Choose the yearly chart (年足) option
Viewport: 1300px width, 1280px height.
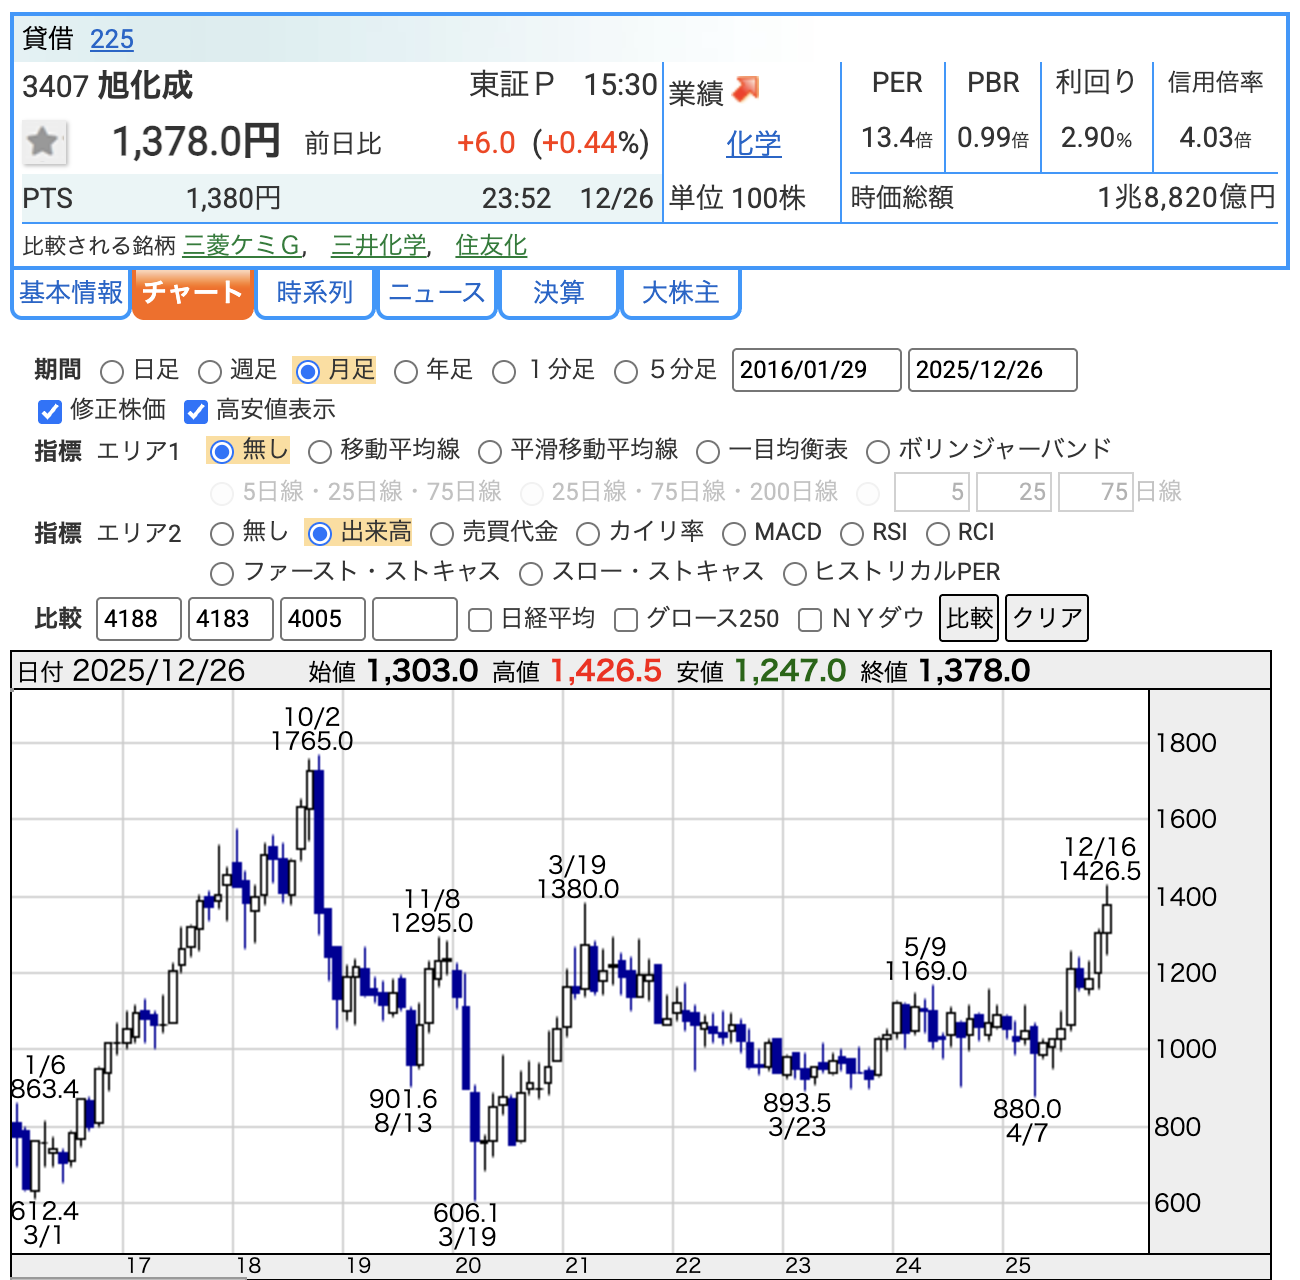click(x=406, y=372)
